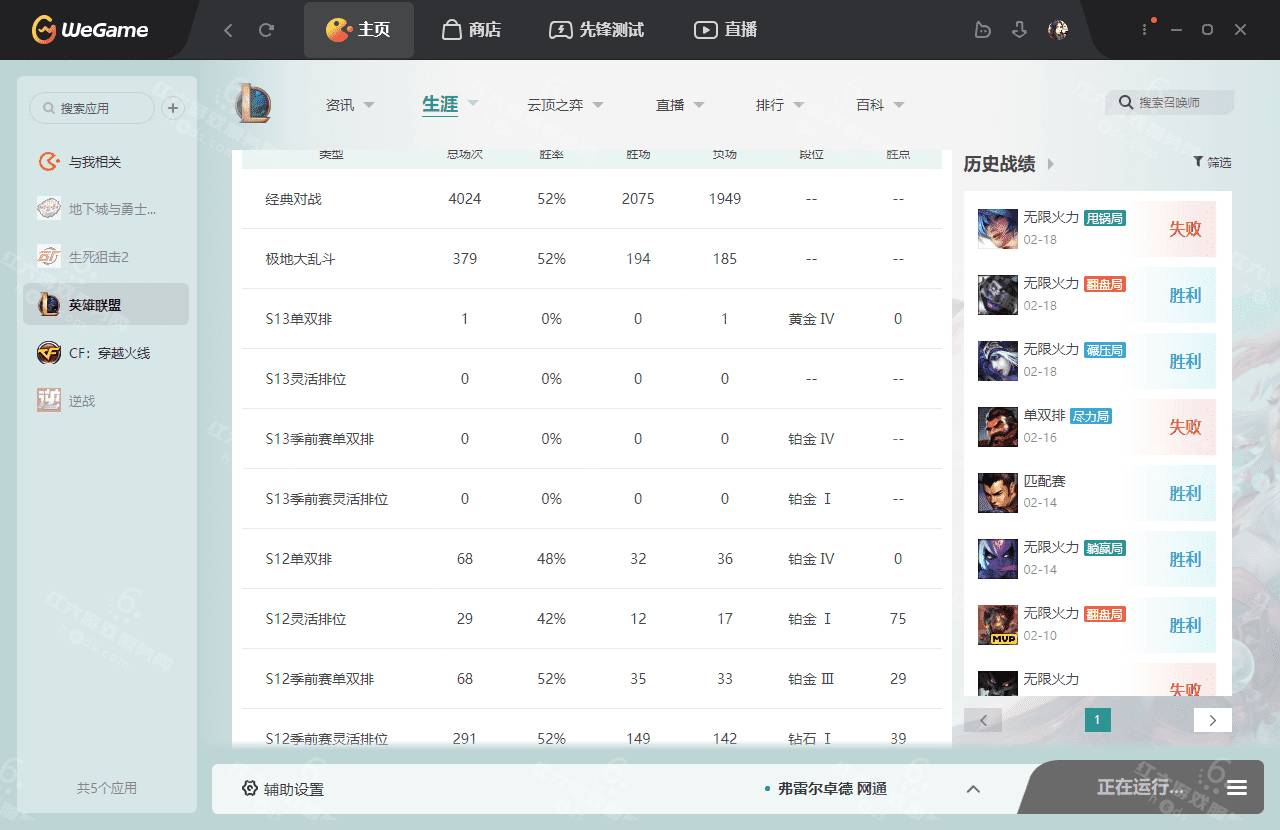The height and width of the screenshot is (830, 1280).
Task: Open the 先锋测试 tab
Action: click(596, 30)
